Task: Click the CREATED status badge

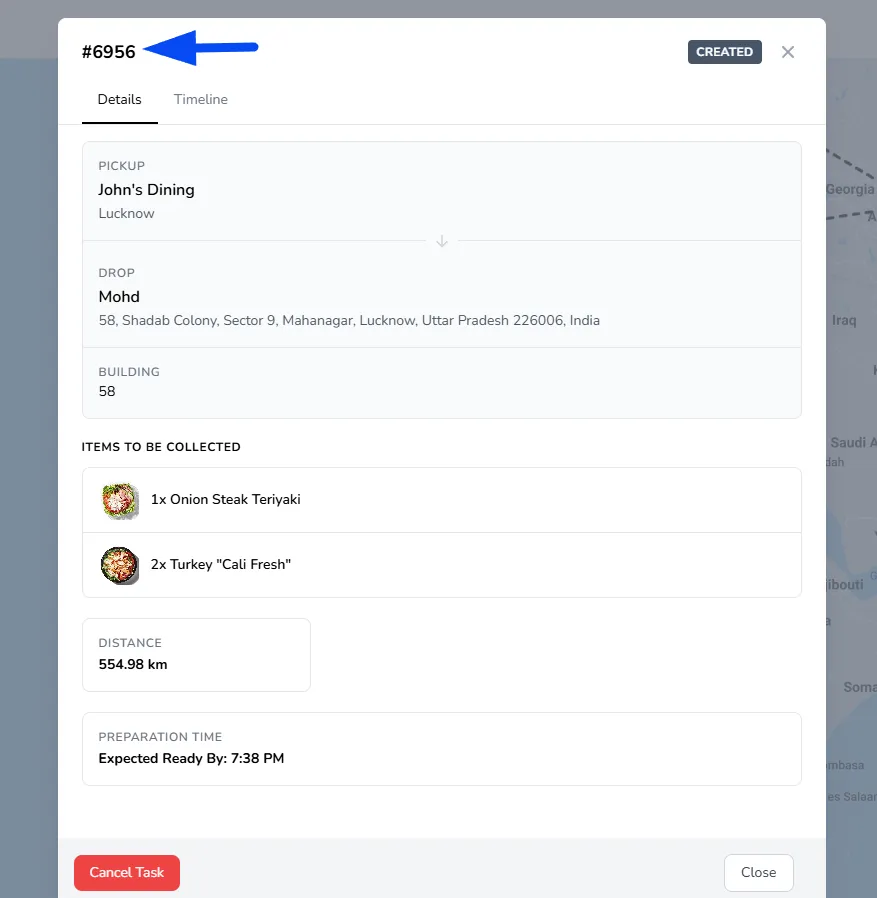Action: pos(725,52)
